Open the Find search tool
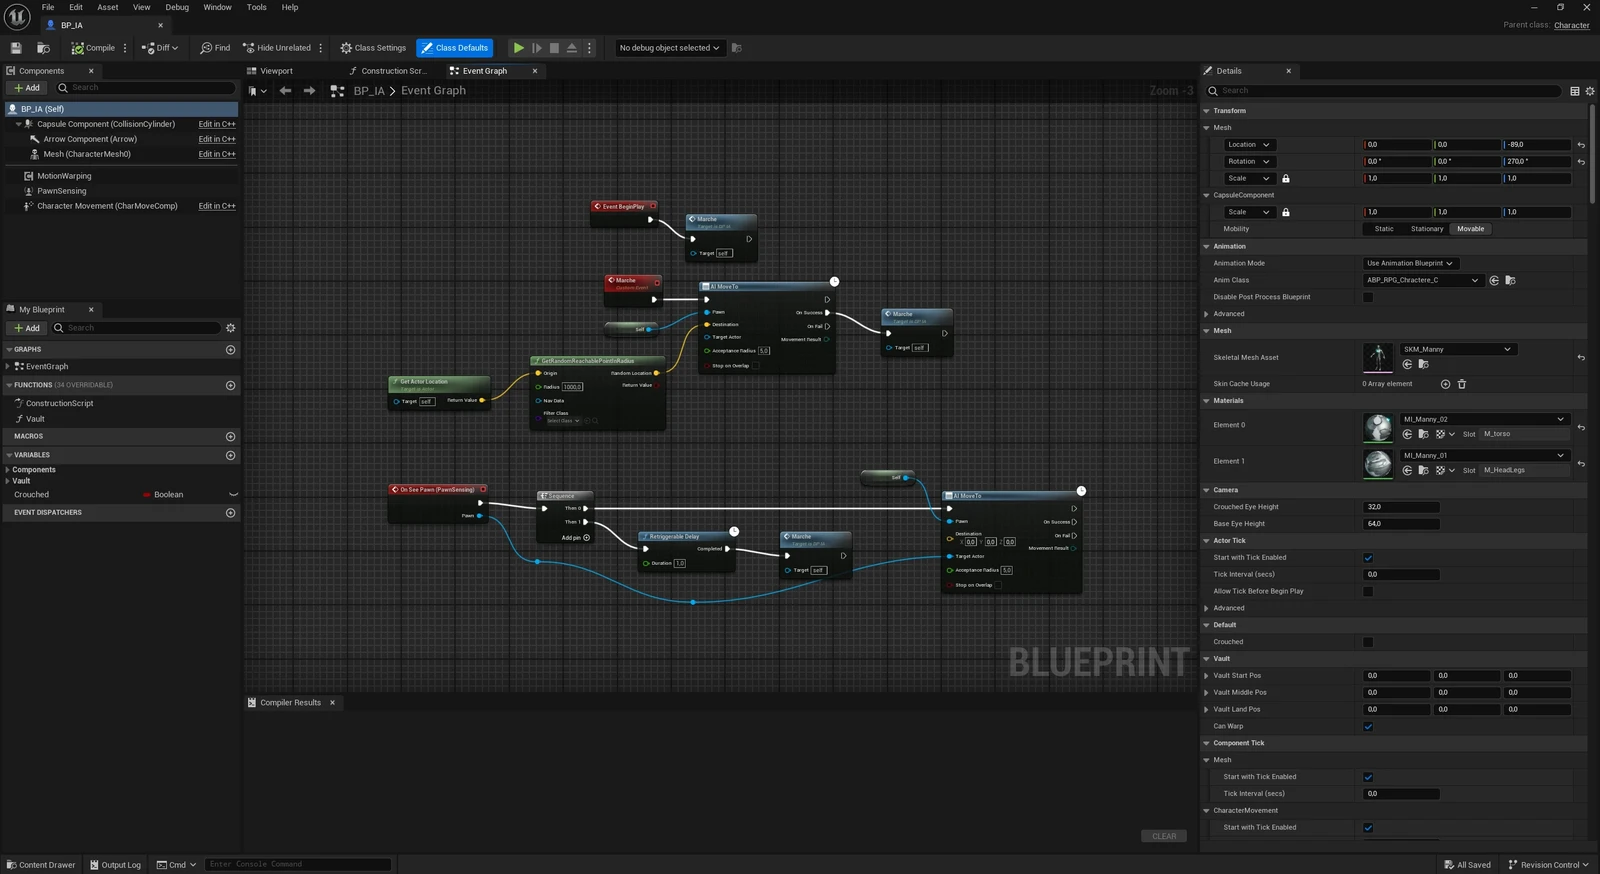 (x=215, y=48)
